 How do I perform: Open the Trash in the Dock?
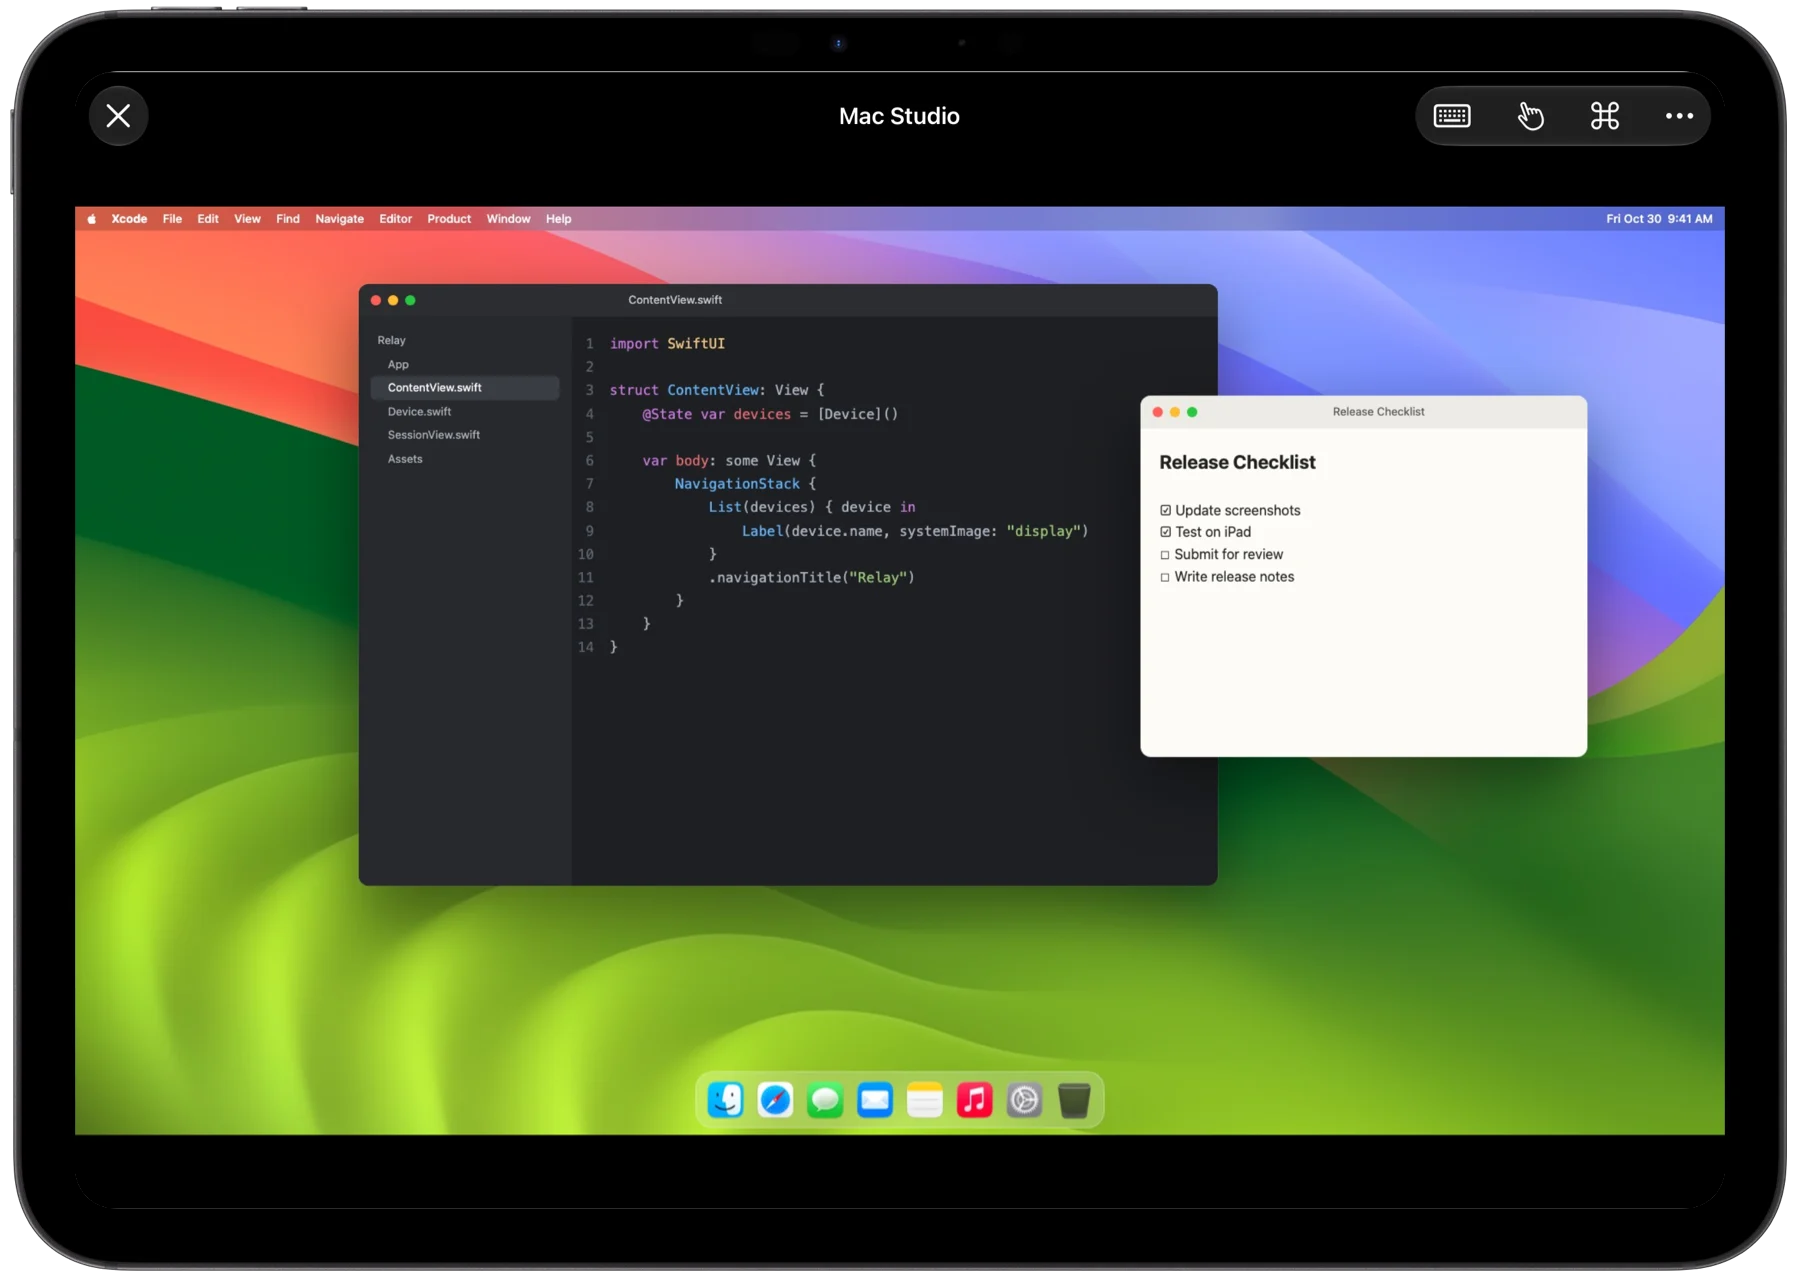1075,1101
